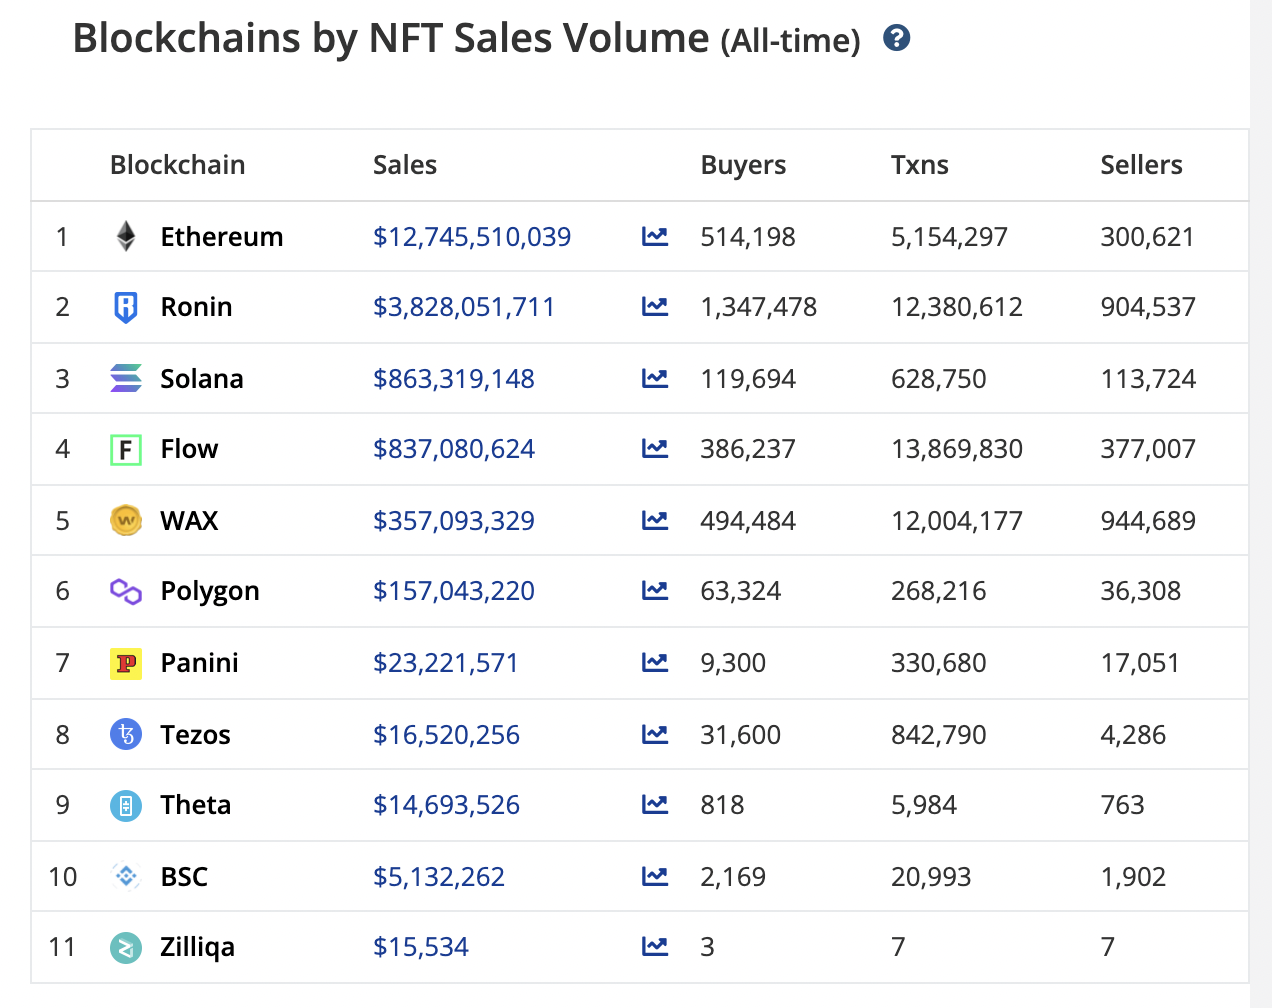Sort table by Sales column header

[405, 165]
